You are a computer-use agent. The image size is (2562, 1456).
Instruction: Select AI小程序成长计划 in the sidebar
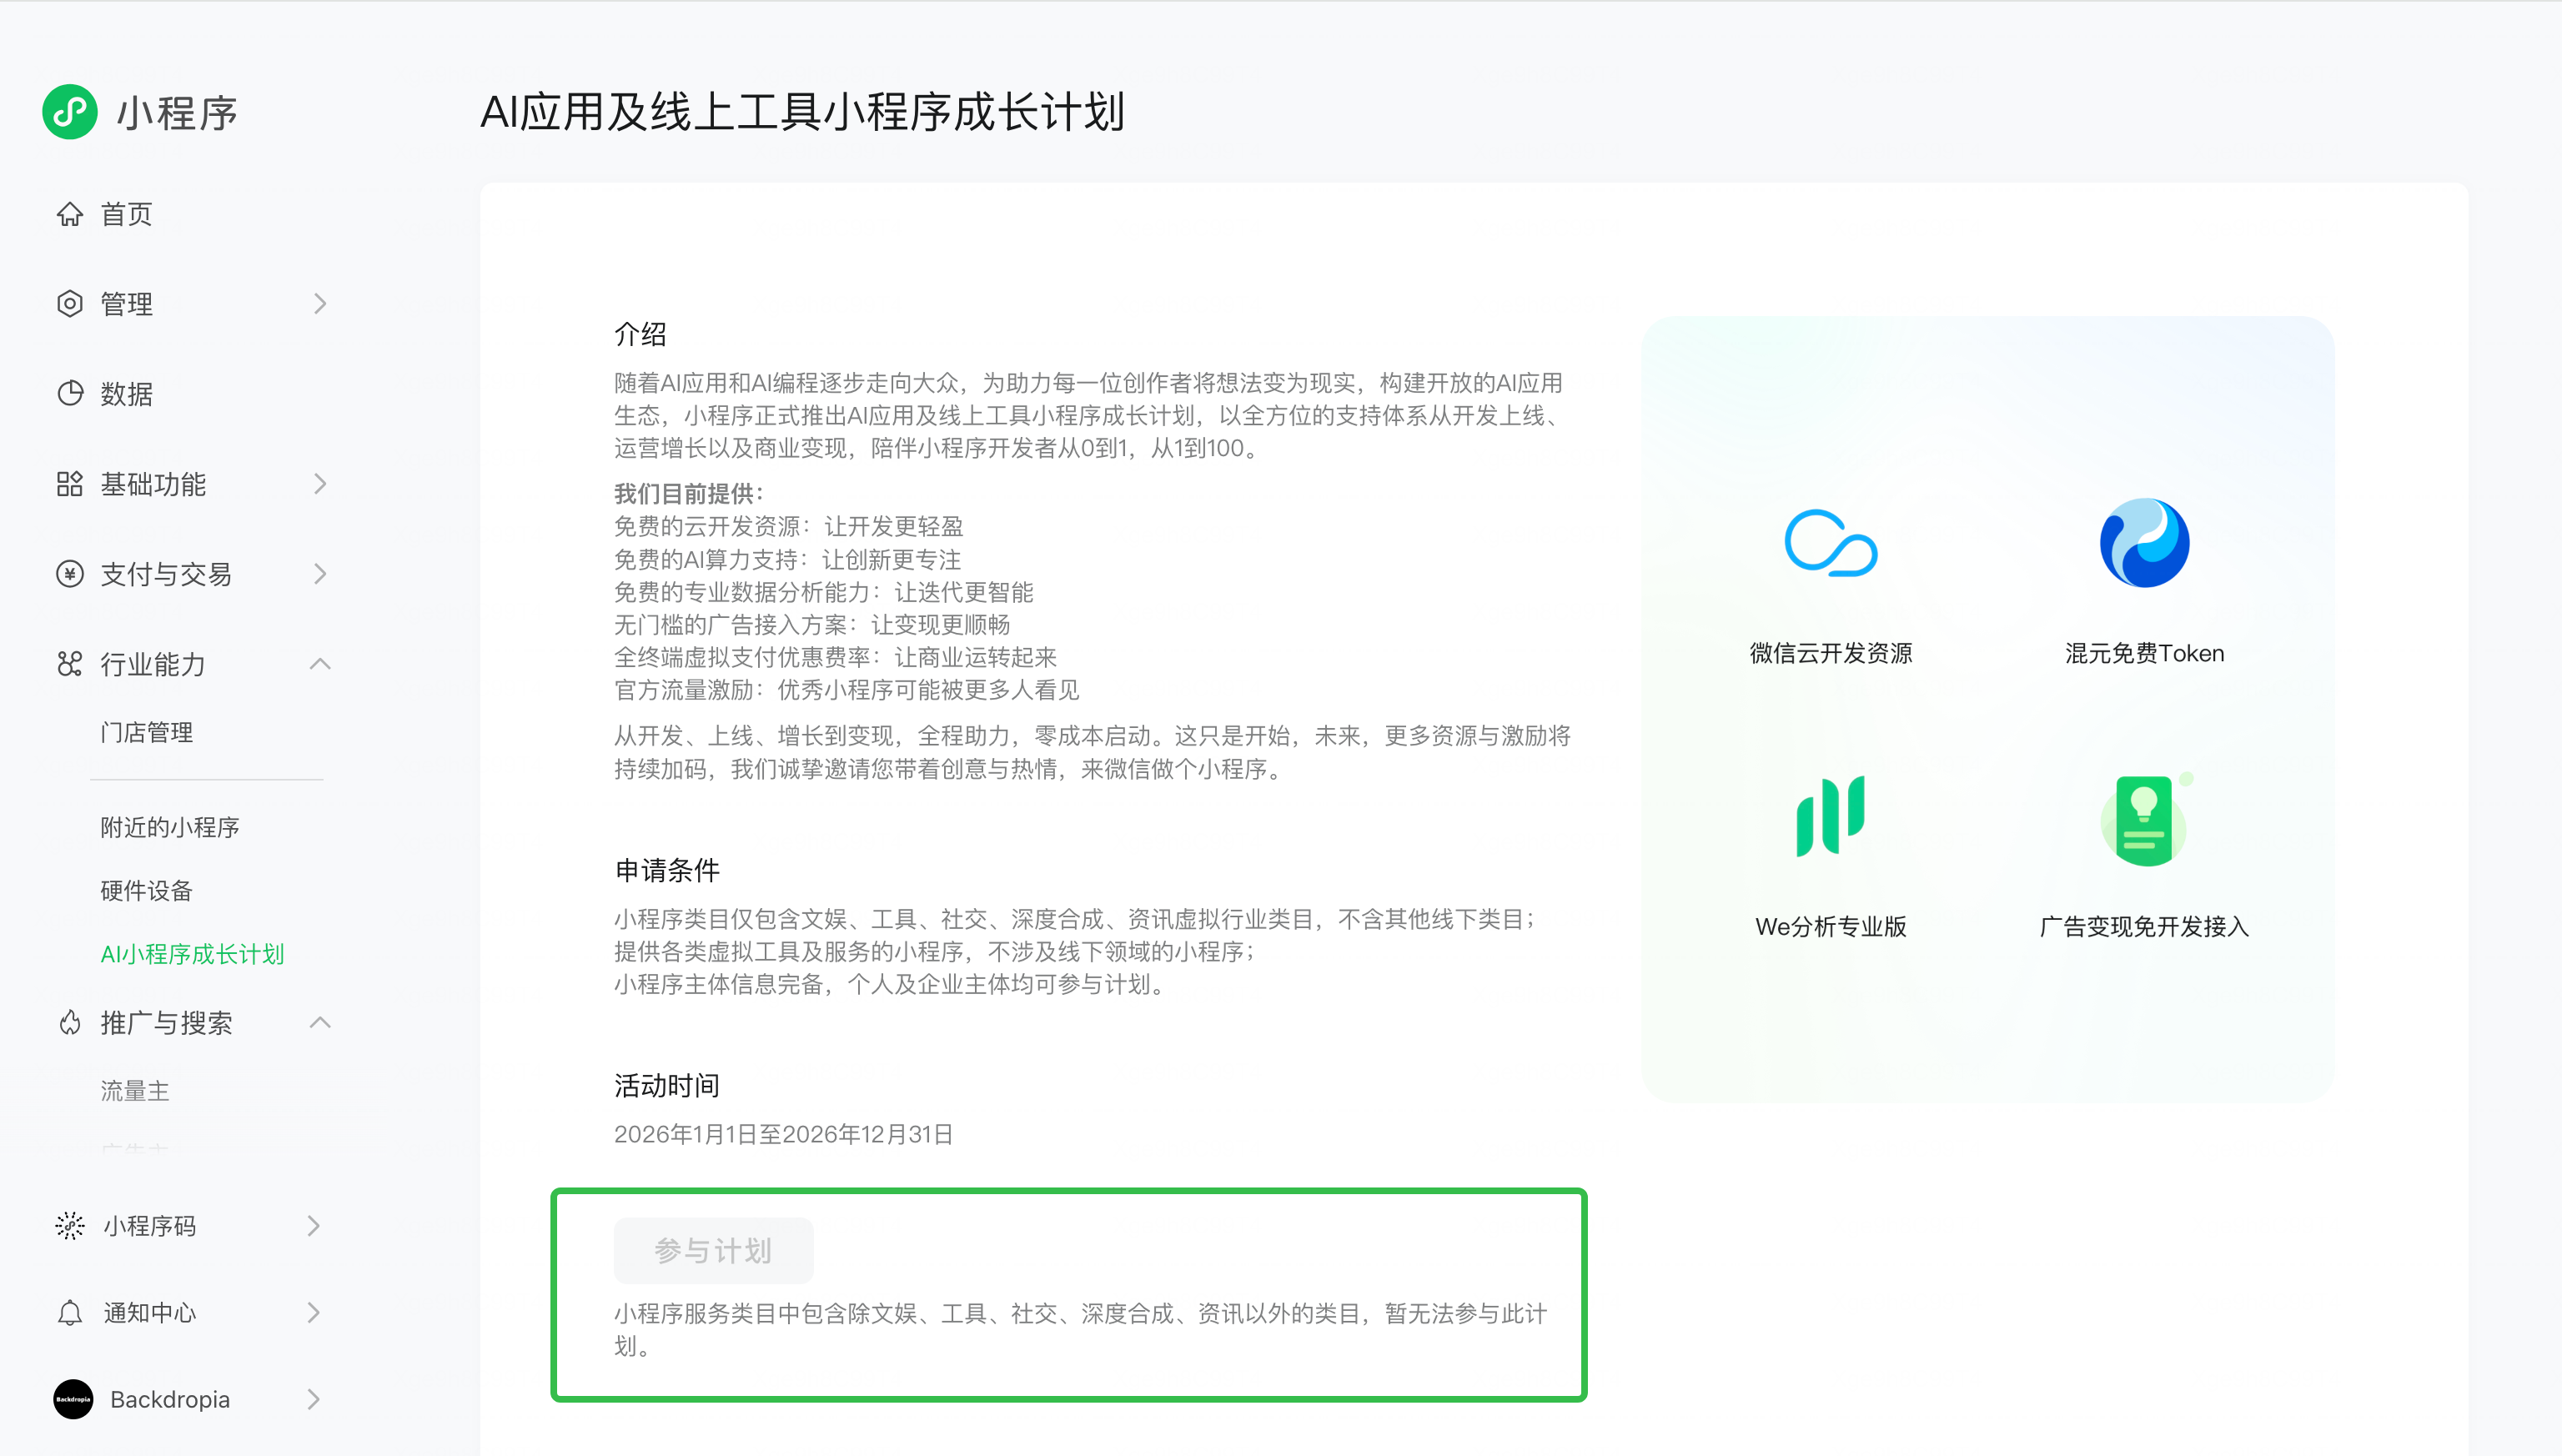coord(192,954)
